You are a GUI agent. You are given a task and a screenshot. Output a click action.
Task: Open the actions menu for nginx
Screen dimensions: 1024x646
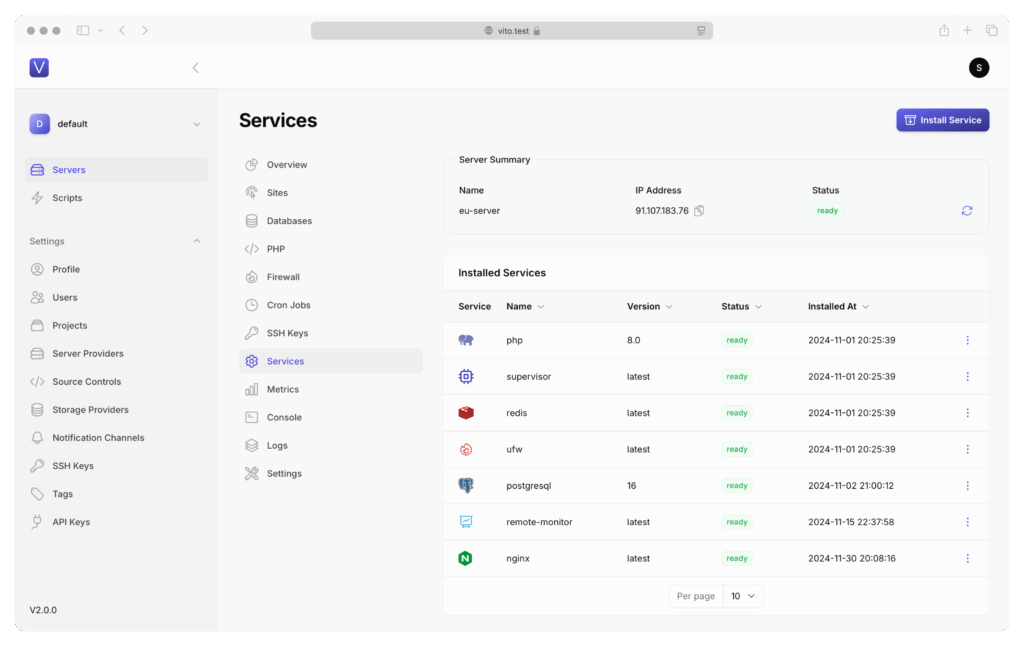click(x=967, y=558)
